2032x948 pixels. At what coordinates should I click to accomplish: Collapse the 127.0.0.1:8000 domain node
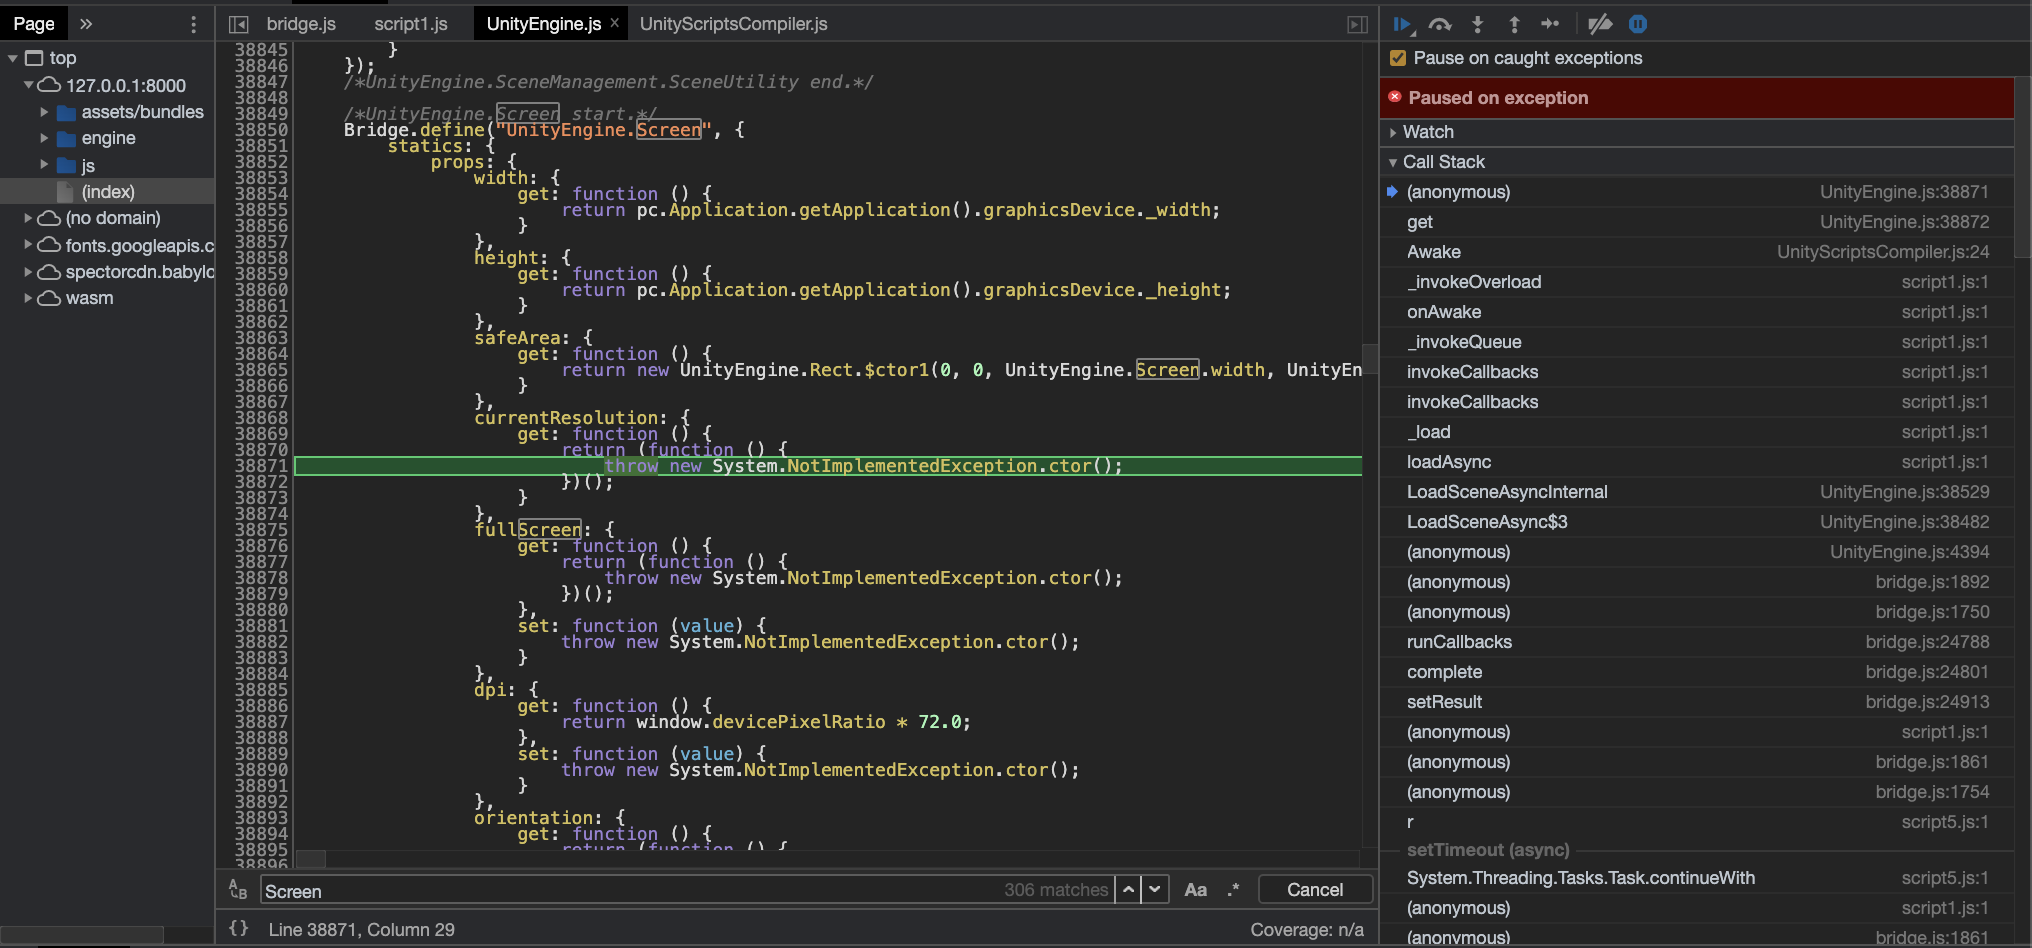(29, 85)
